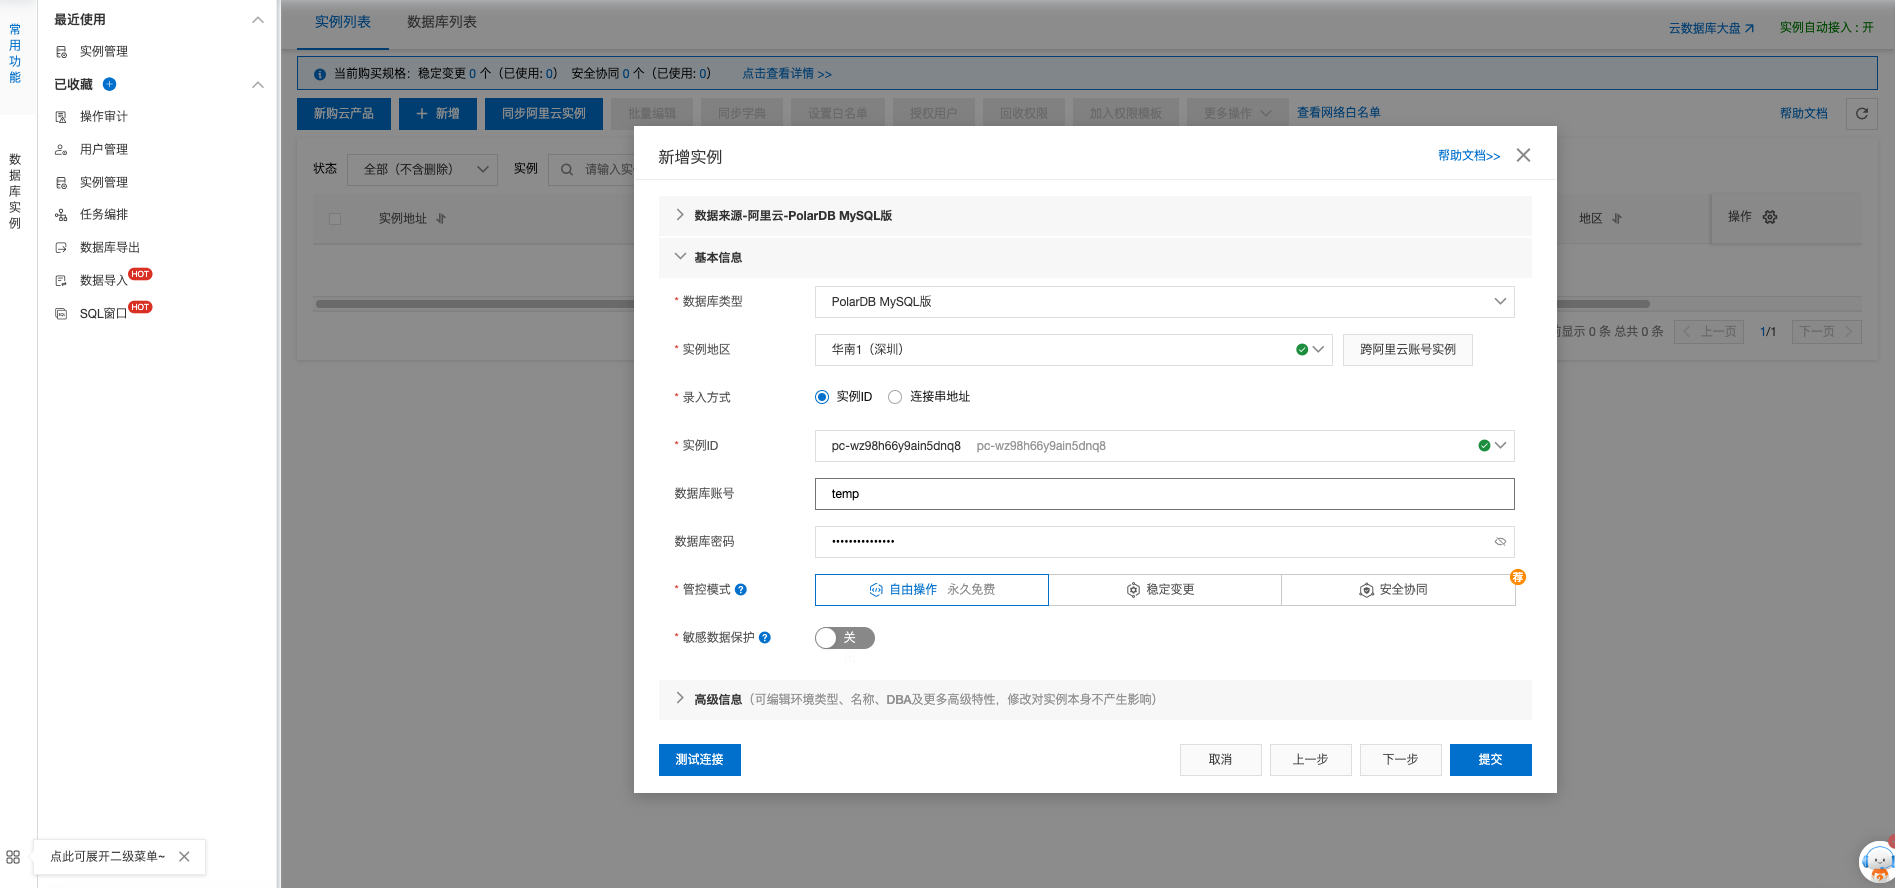This screenshot has height=888, width=1895.
Task: Select 常用功能 in left rail
Action: 15,53
